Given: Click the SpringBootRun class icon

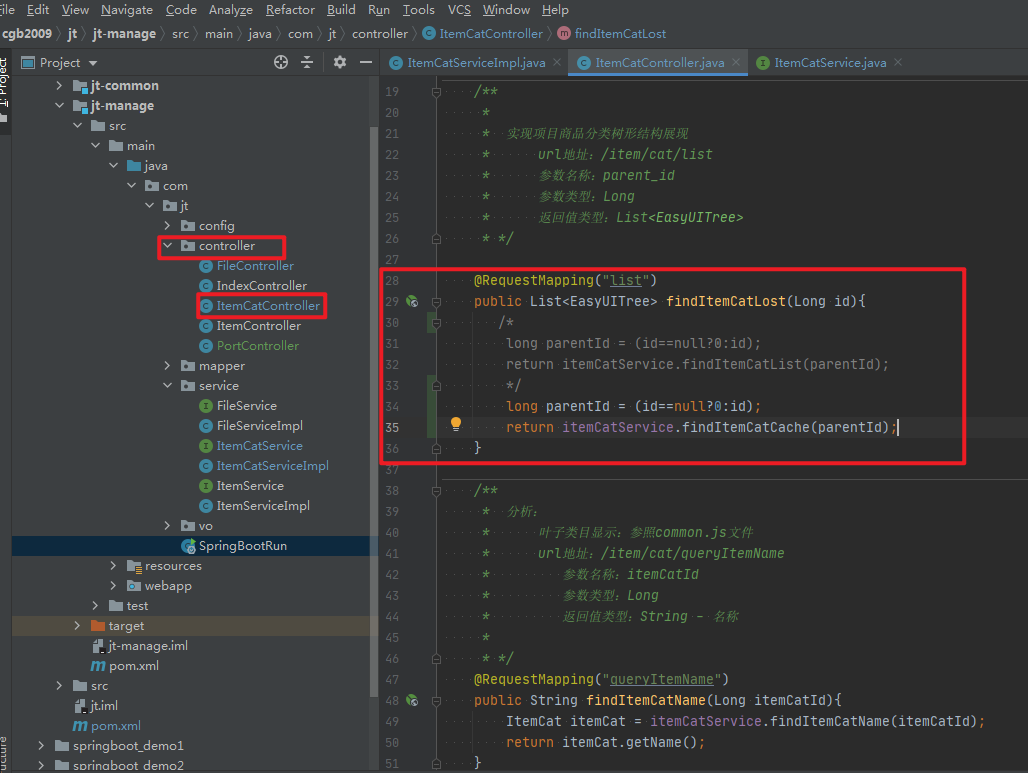Looking at the screenshot, I should pyautogui.click(x=188, y=545).
